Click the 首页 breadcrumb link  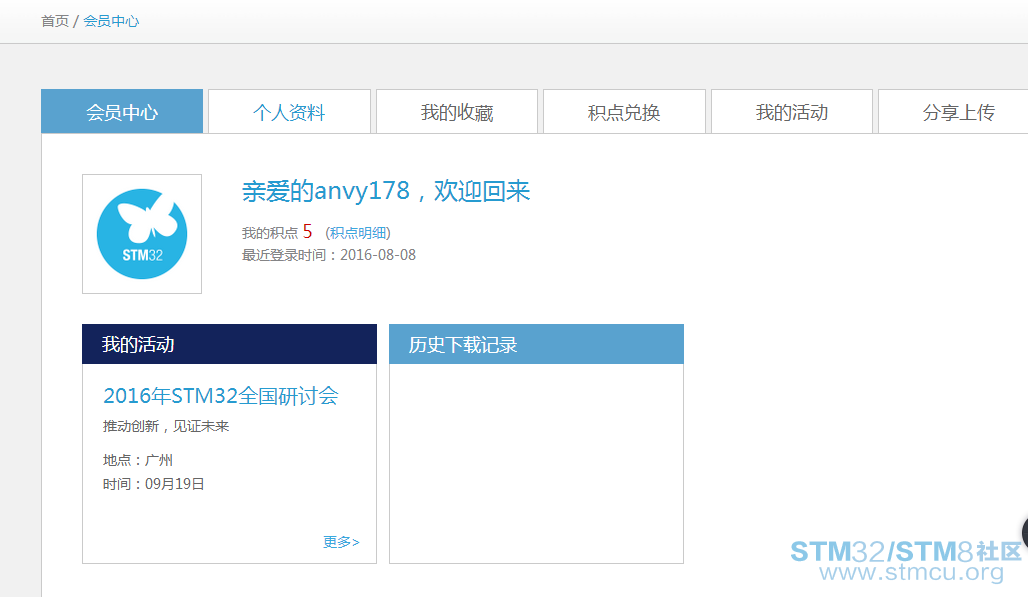pyautogui.click(x=54, y=21)
